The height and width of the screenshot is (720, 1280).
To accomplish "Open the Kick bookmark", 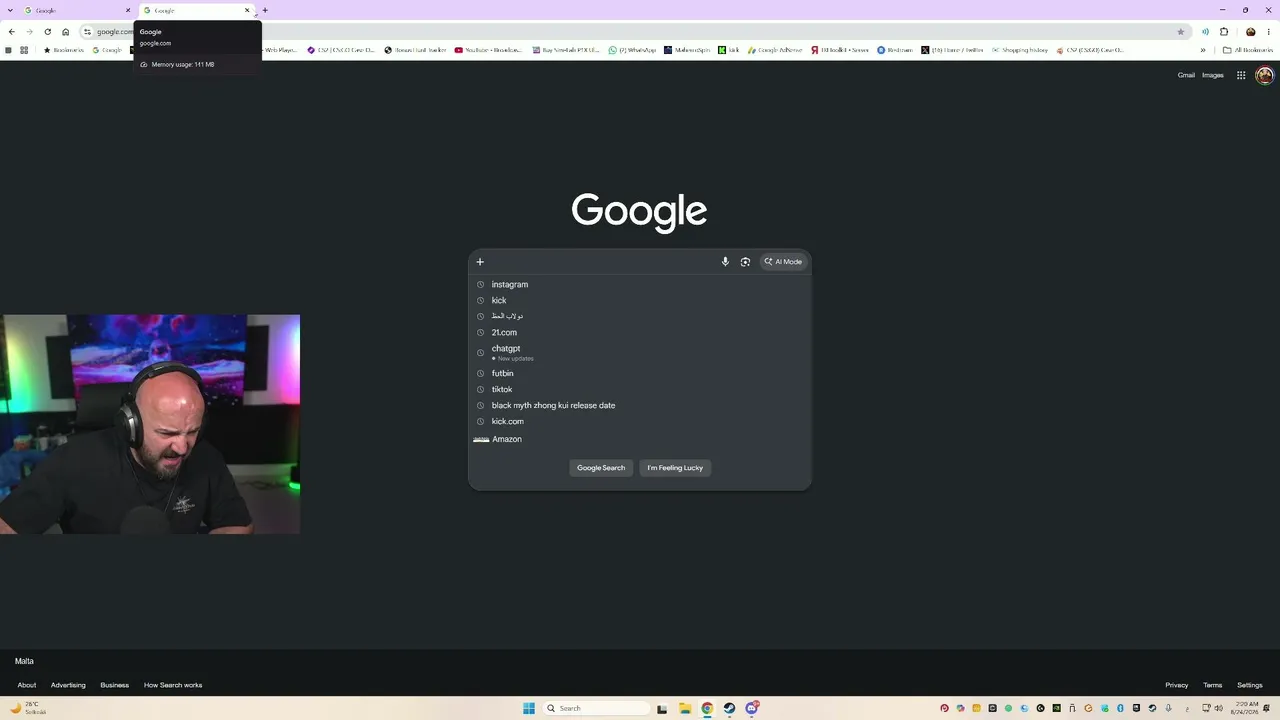I will [x=728, y=50].
